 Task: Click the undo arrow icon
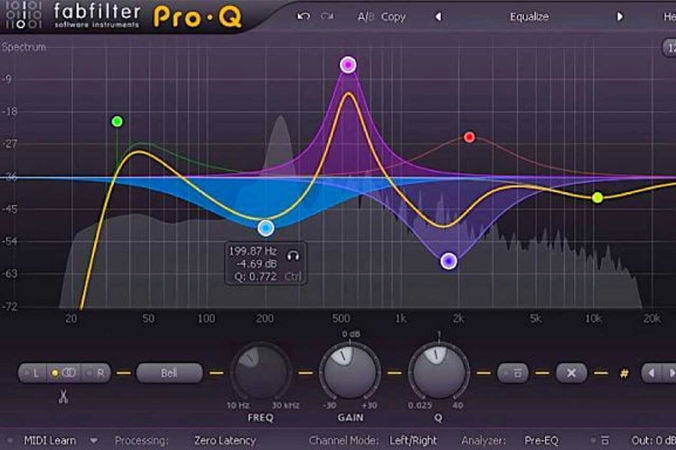point(304,16)
